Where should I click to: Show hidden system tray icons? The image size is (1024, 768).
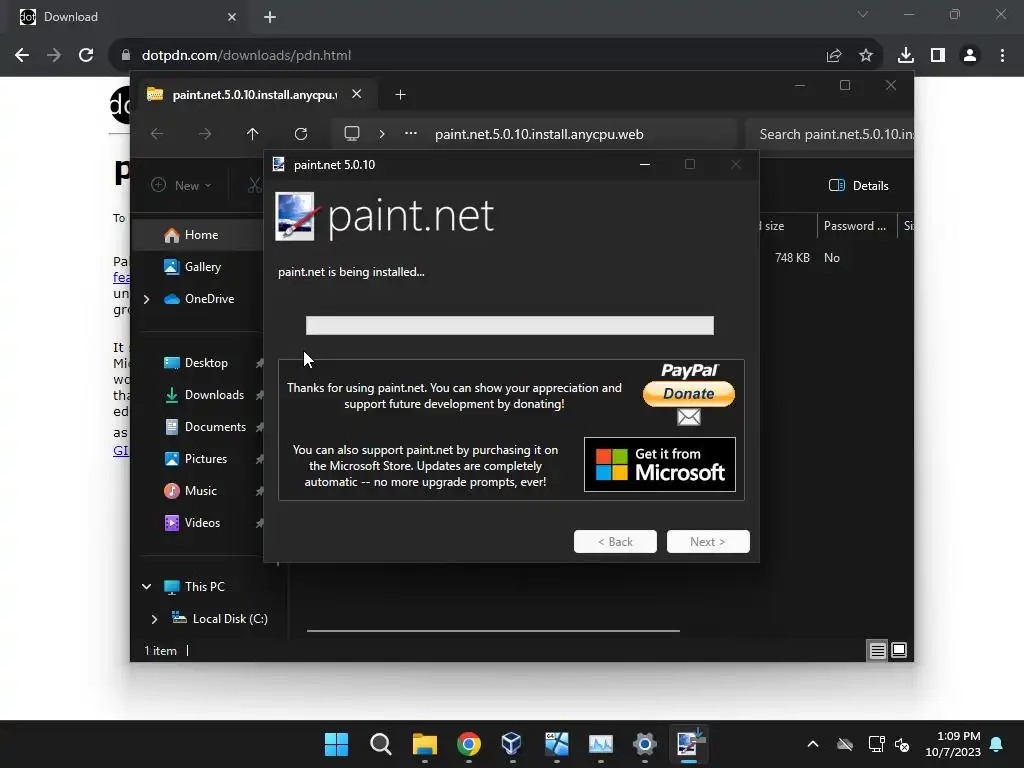pos(813,744)
